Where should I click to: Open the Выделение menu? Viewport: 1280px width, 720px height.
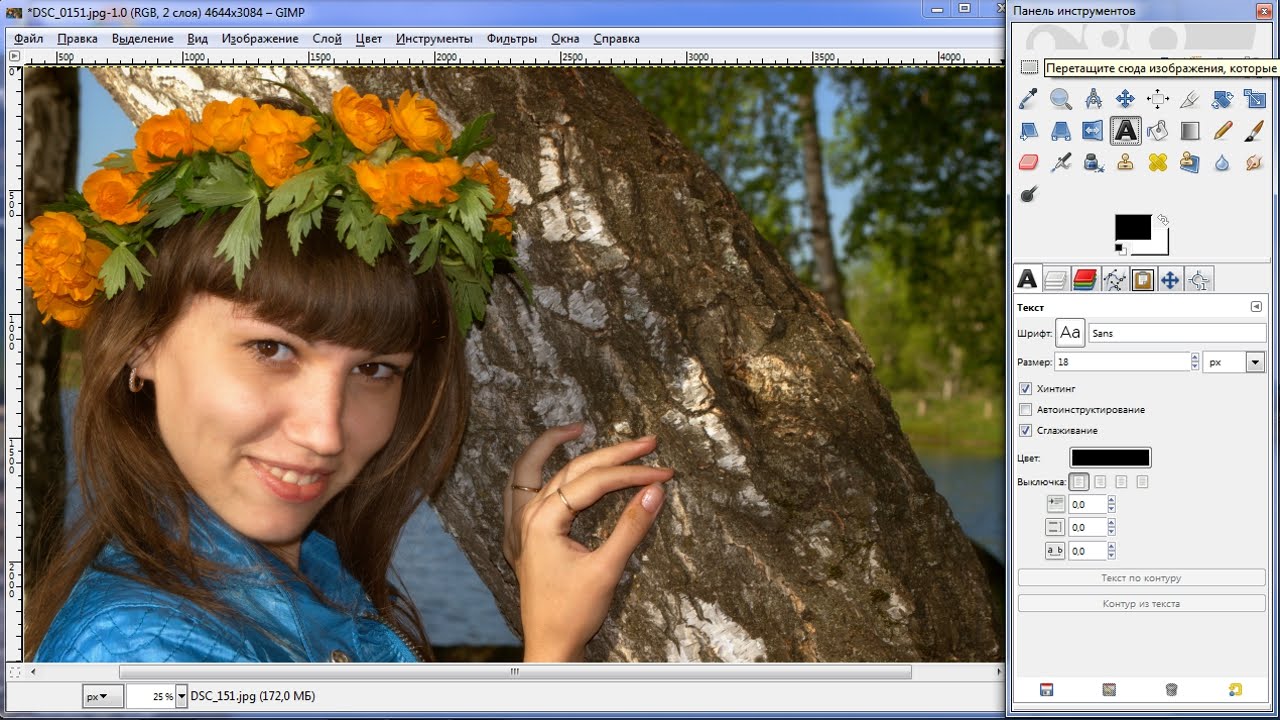[142, 39]
